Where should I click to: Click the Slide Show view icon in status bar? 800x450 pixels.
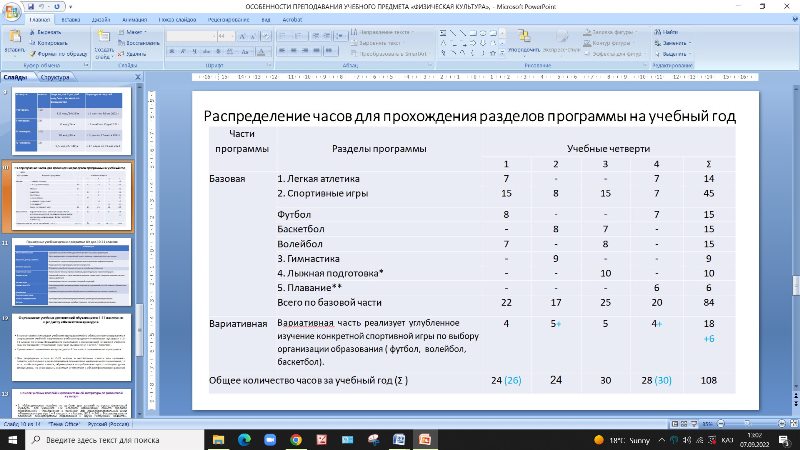(x=693, y=424)
